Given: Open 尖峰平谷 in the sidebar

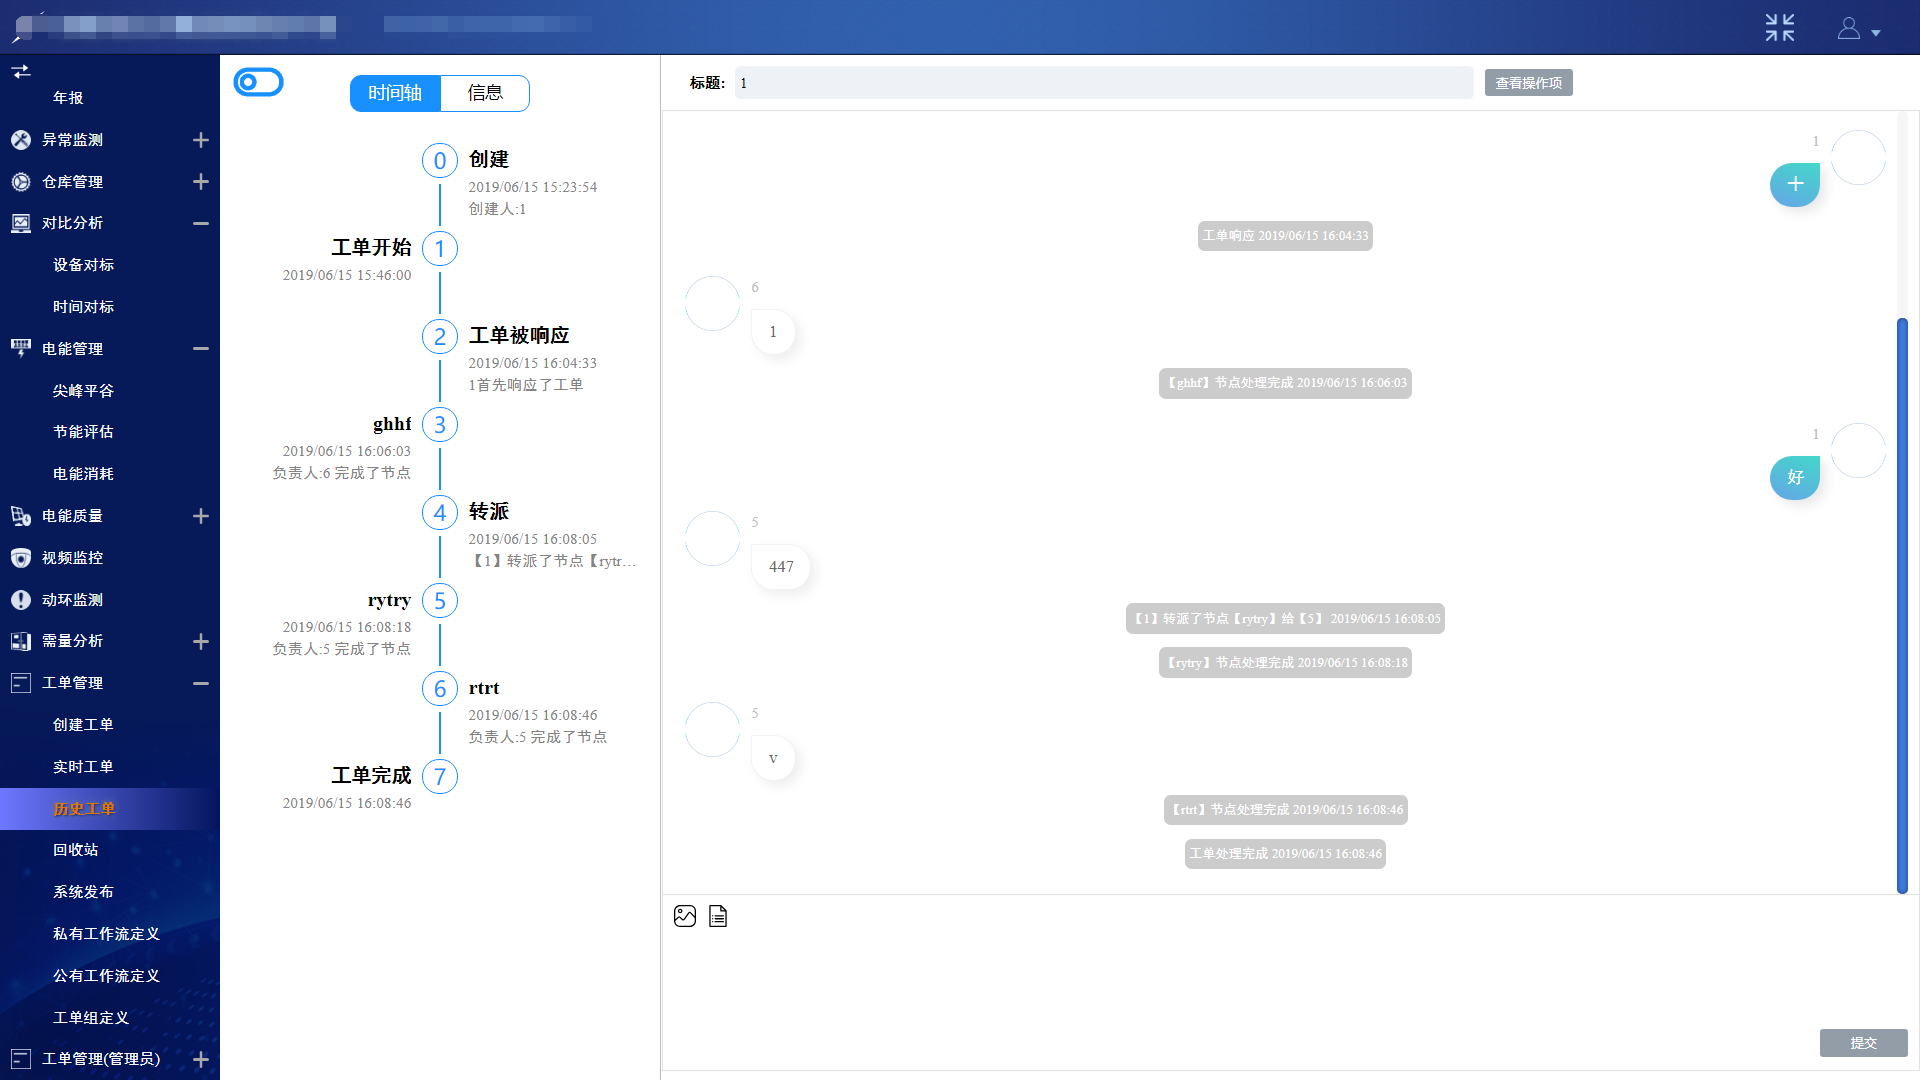Looking at the screenshot, I should coord(84,391).
